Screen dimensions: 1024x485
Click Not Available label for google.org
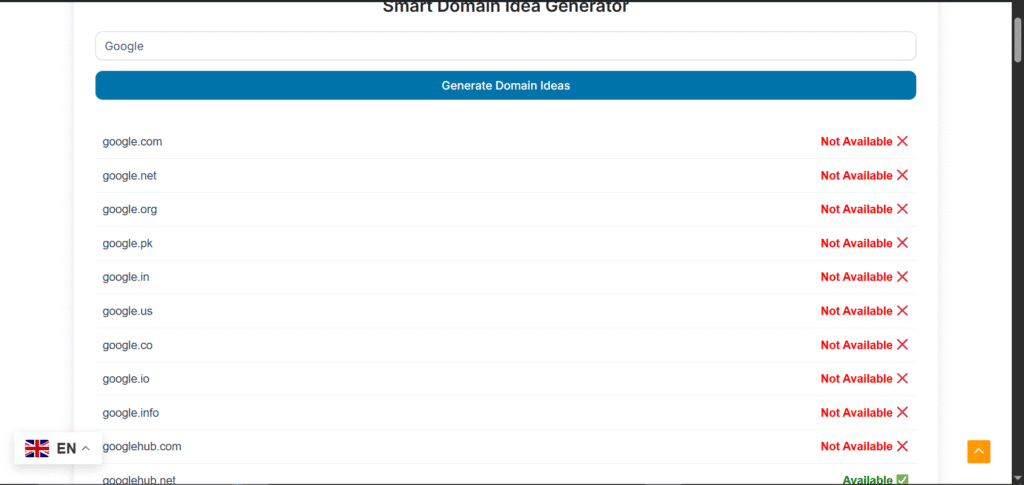pos(856,210)
